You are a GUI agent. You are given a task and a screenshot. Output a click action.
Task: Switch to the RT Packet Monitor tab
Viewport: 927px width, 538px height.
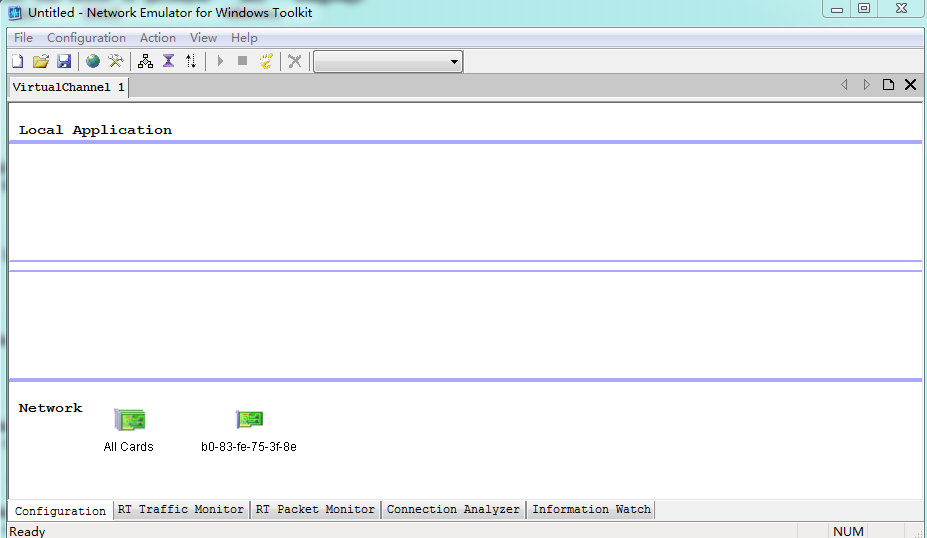(315, 509)
